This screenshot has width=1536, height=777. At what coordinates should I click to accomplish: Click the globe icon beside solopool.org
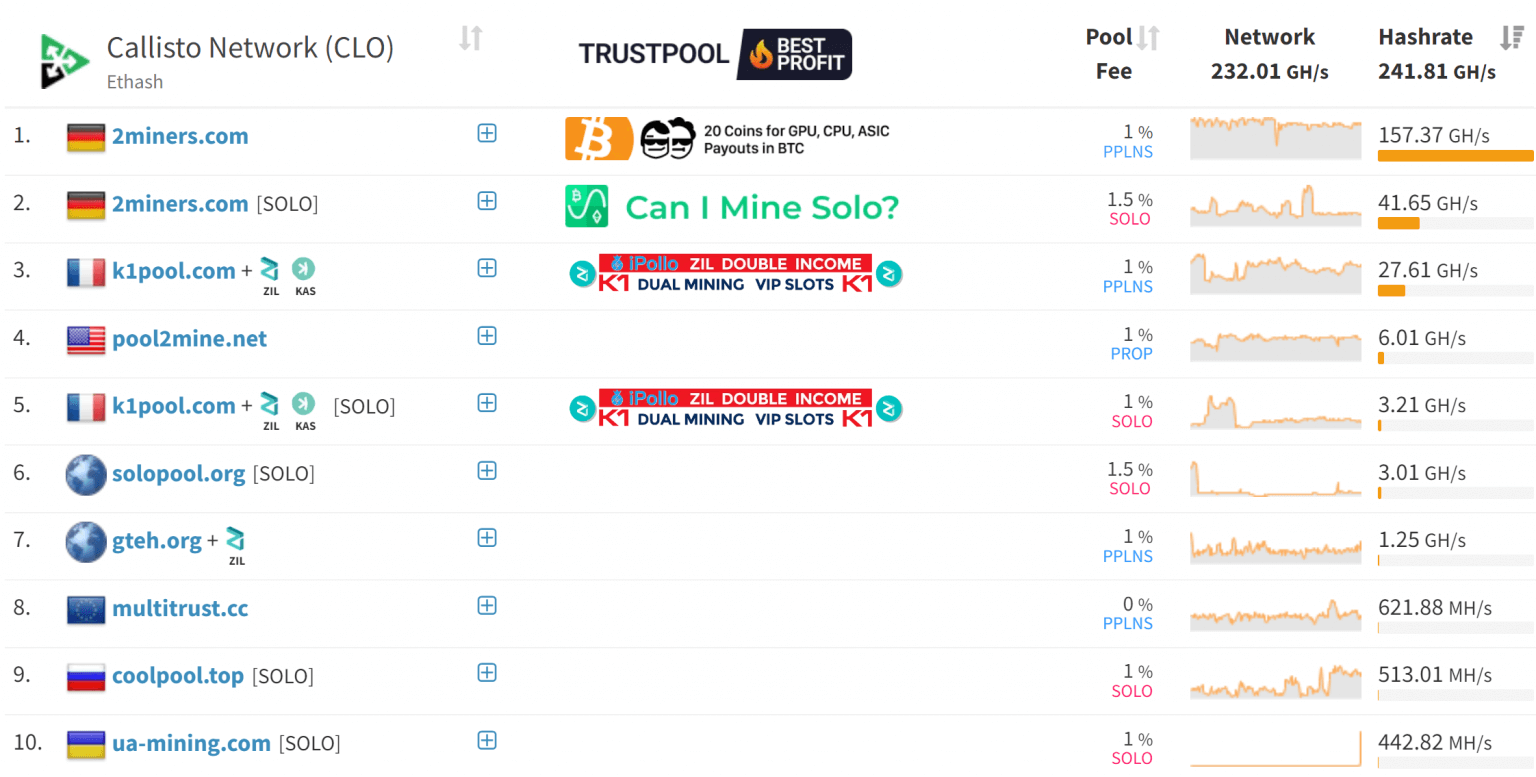86,475
